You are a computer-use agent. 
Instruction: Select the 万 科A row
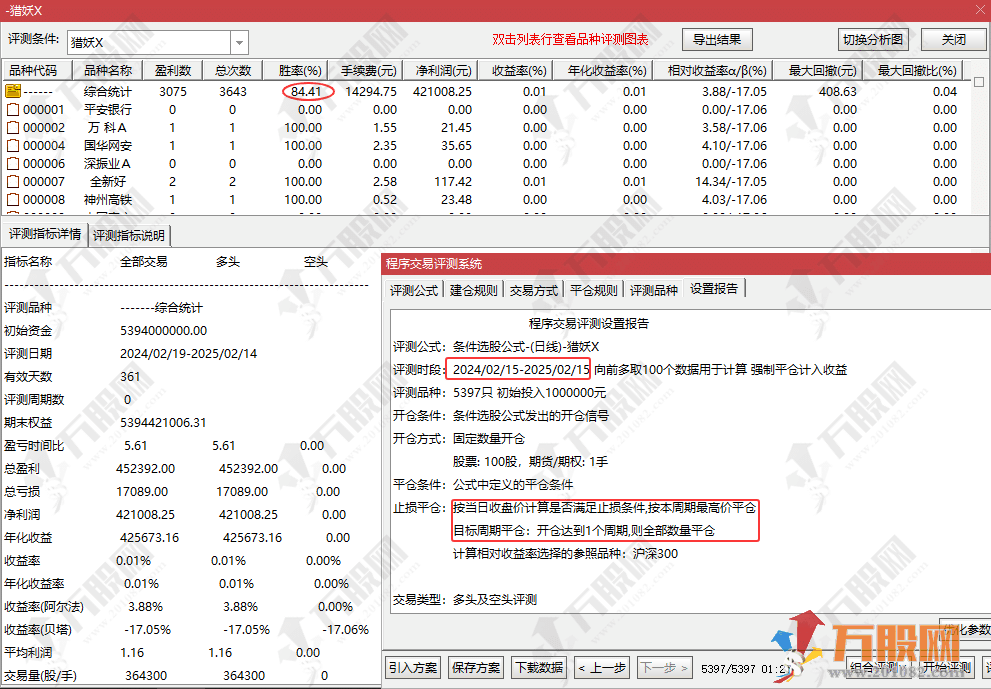click(487, 128)
